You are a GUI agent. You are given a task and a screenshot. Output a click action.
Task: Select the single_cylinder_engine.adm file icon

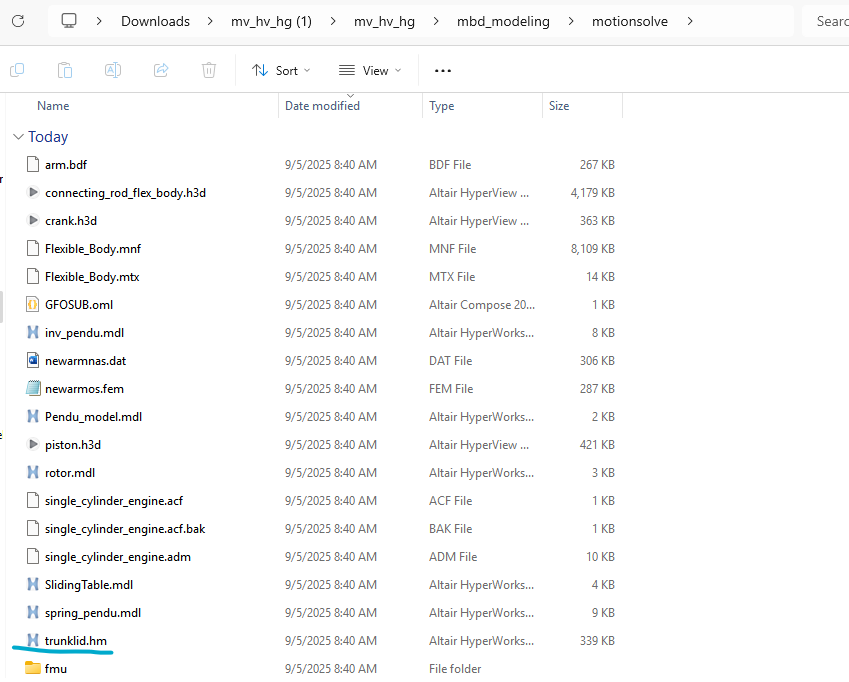point(33,556)
